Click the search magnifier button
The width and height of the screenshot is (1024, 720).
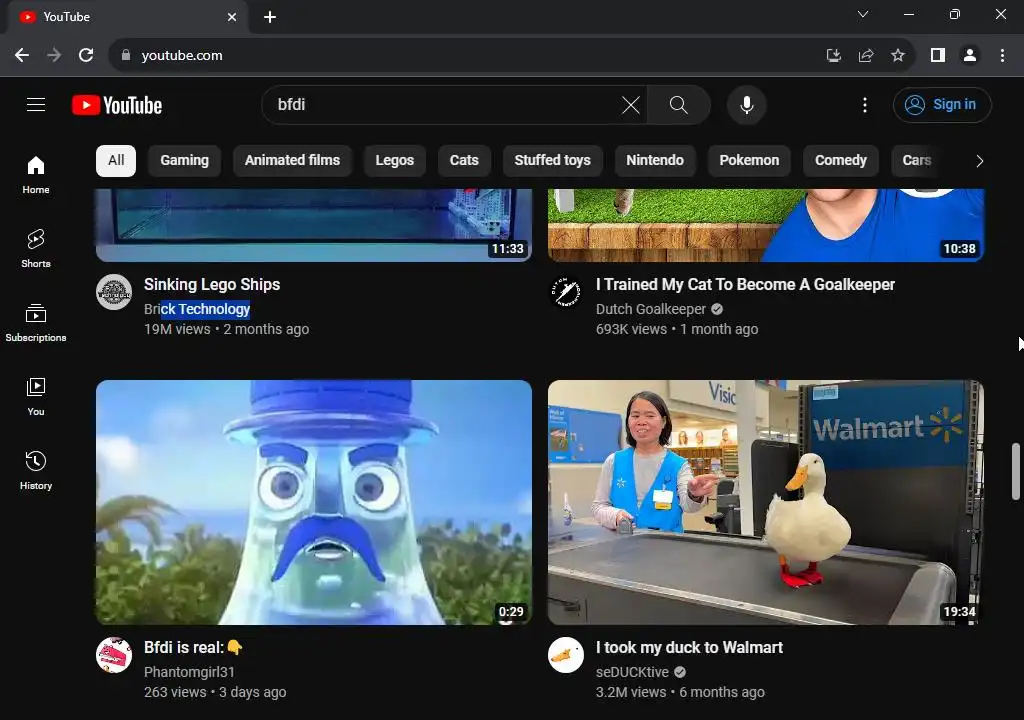[x=679, y=105]
